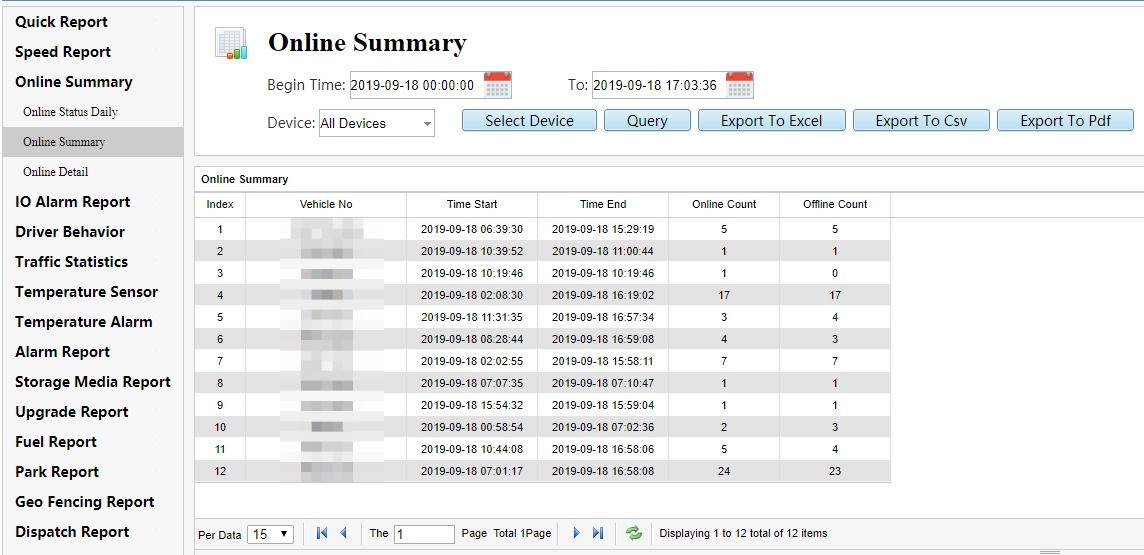Expand the Fuel Report section
This screenshot has width=1144, height=555.
pos(56,442)
